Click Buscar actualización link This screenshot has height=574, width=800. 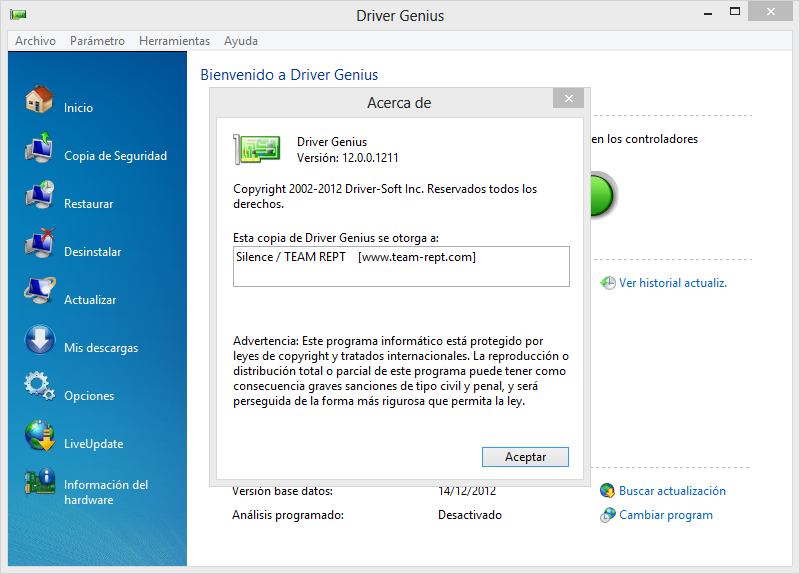(x=672, y=491)
